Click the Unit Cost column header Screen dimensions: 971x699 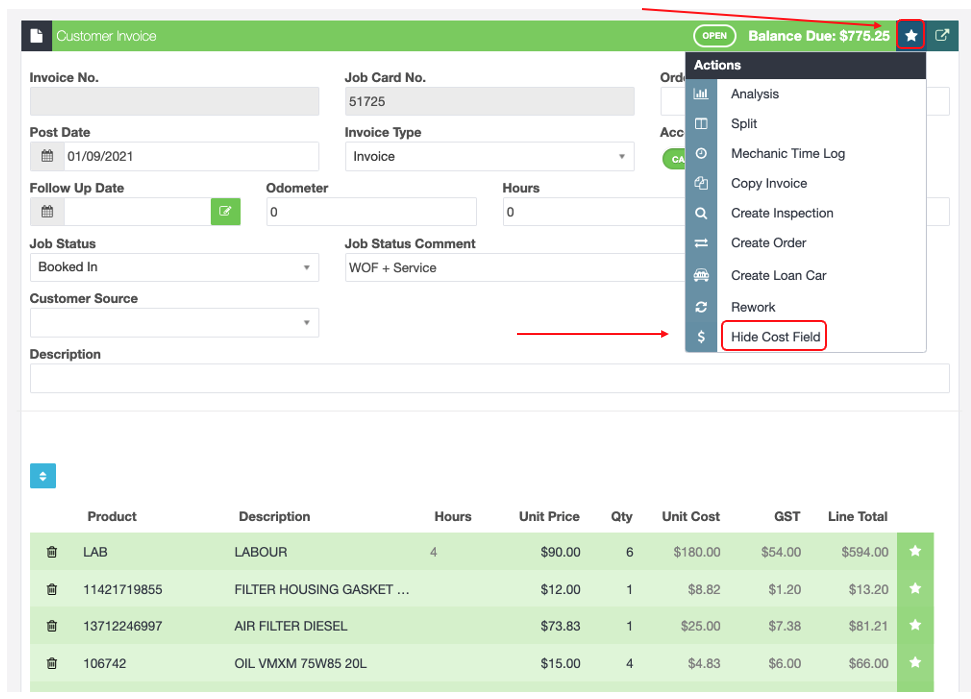(x=690, y=516)
